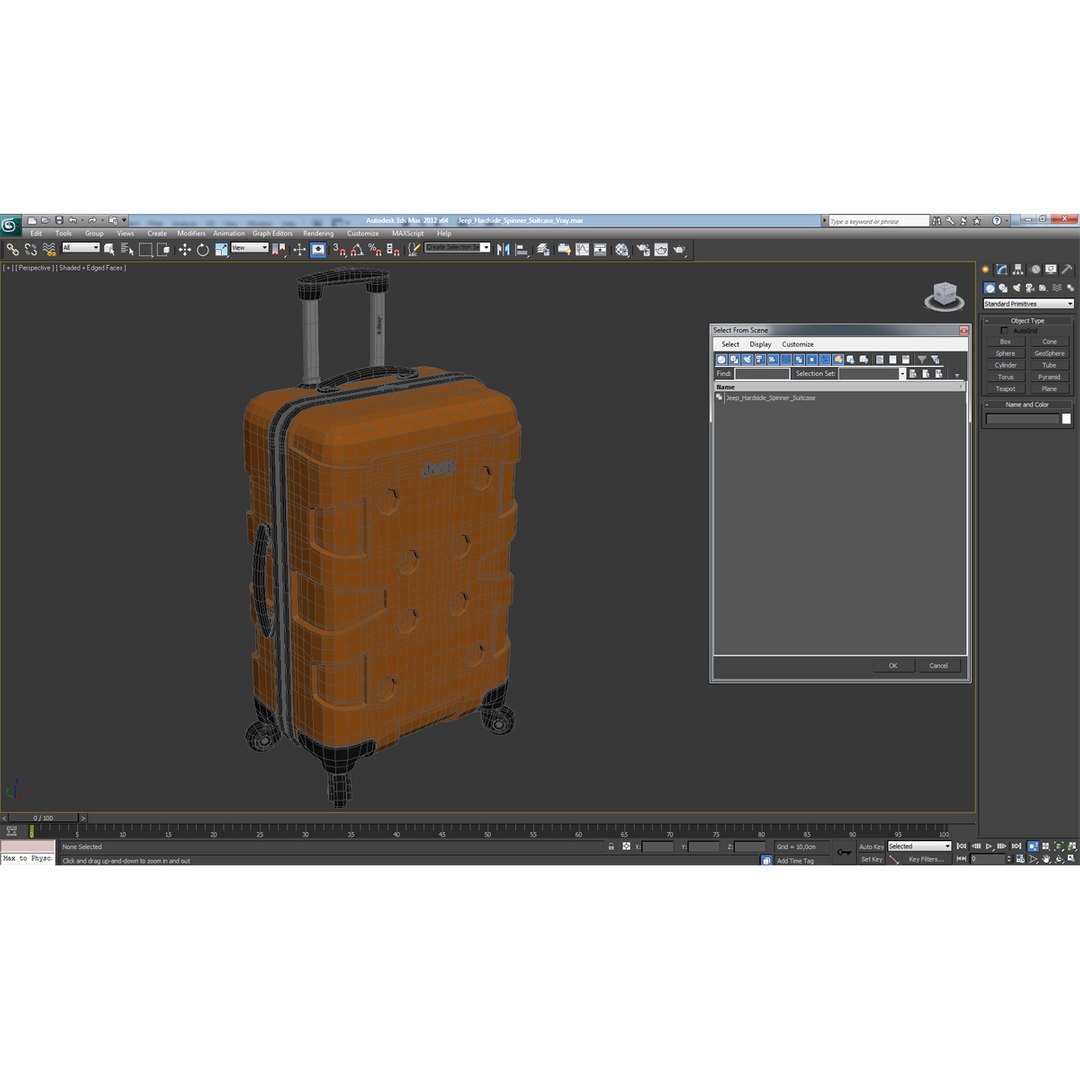Collapse the Name and Color rollout
Image resolution: width=1080 pixels, height=1080 pixels.
[1027, 405]
